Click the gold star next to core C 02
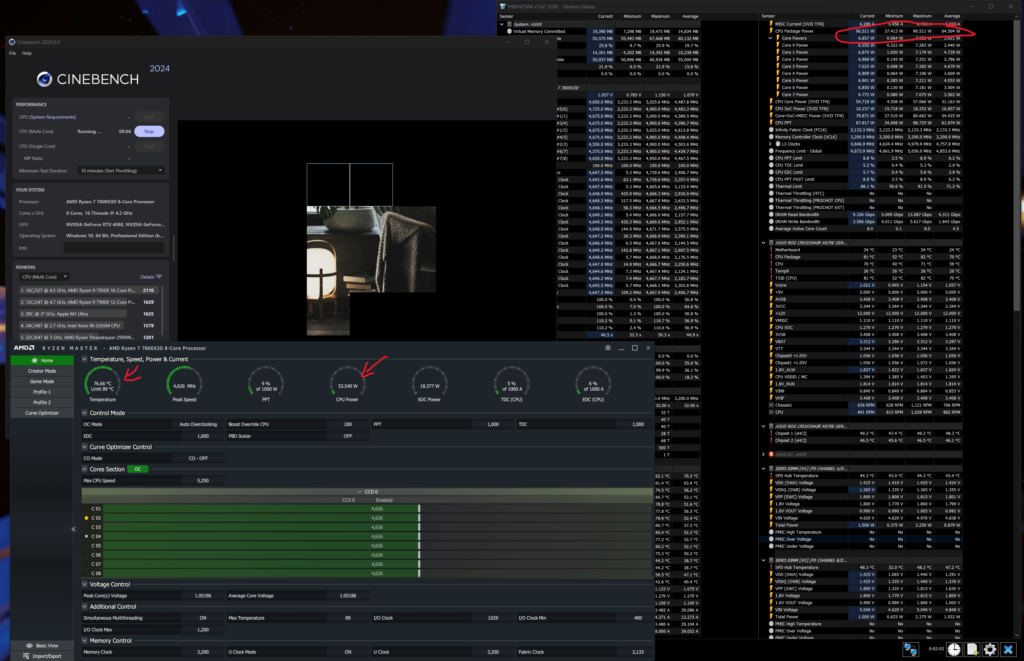 coord(86,518)
